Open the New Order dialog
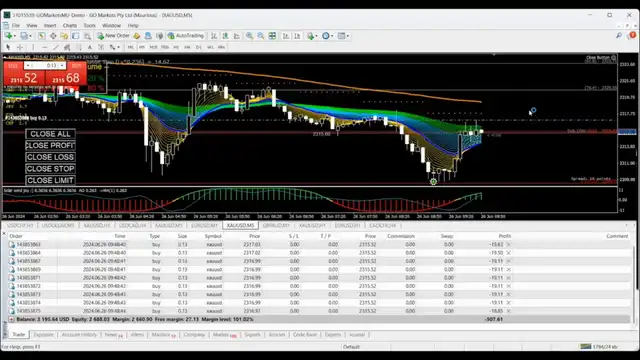Viewport: 640px width, 360px height. tap(113, 36)
